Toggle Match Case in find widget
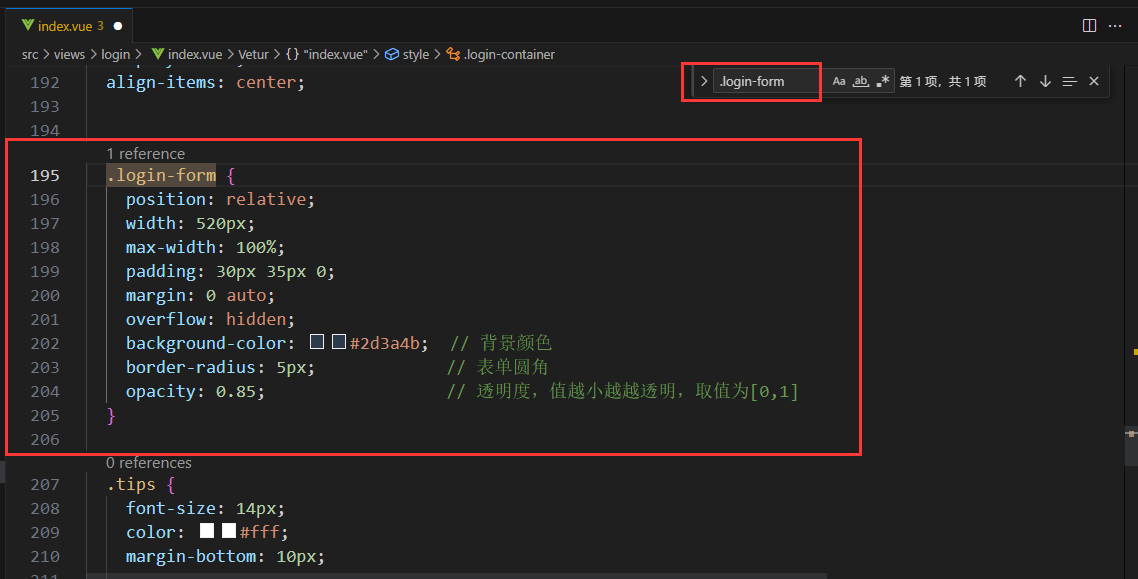The image size is (1138, 579). (839, 81)
